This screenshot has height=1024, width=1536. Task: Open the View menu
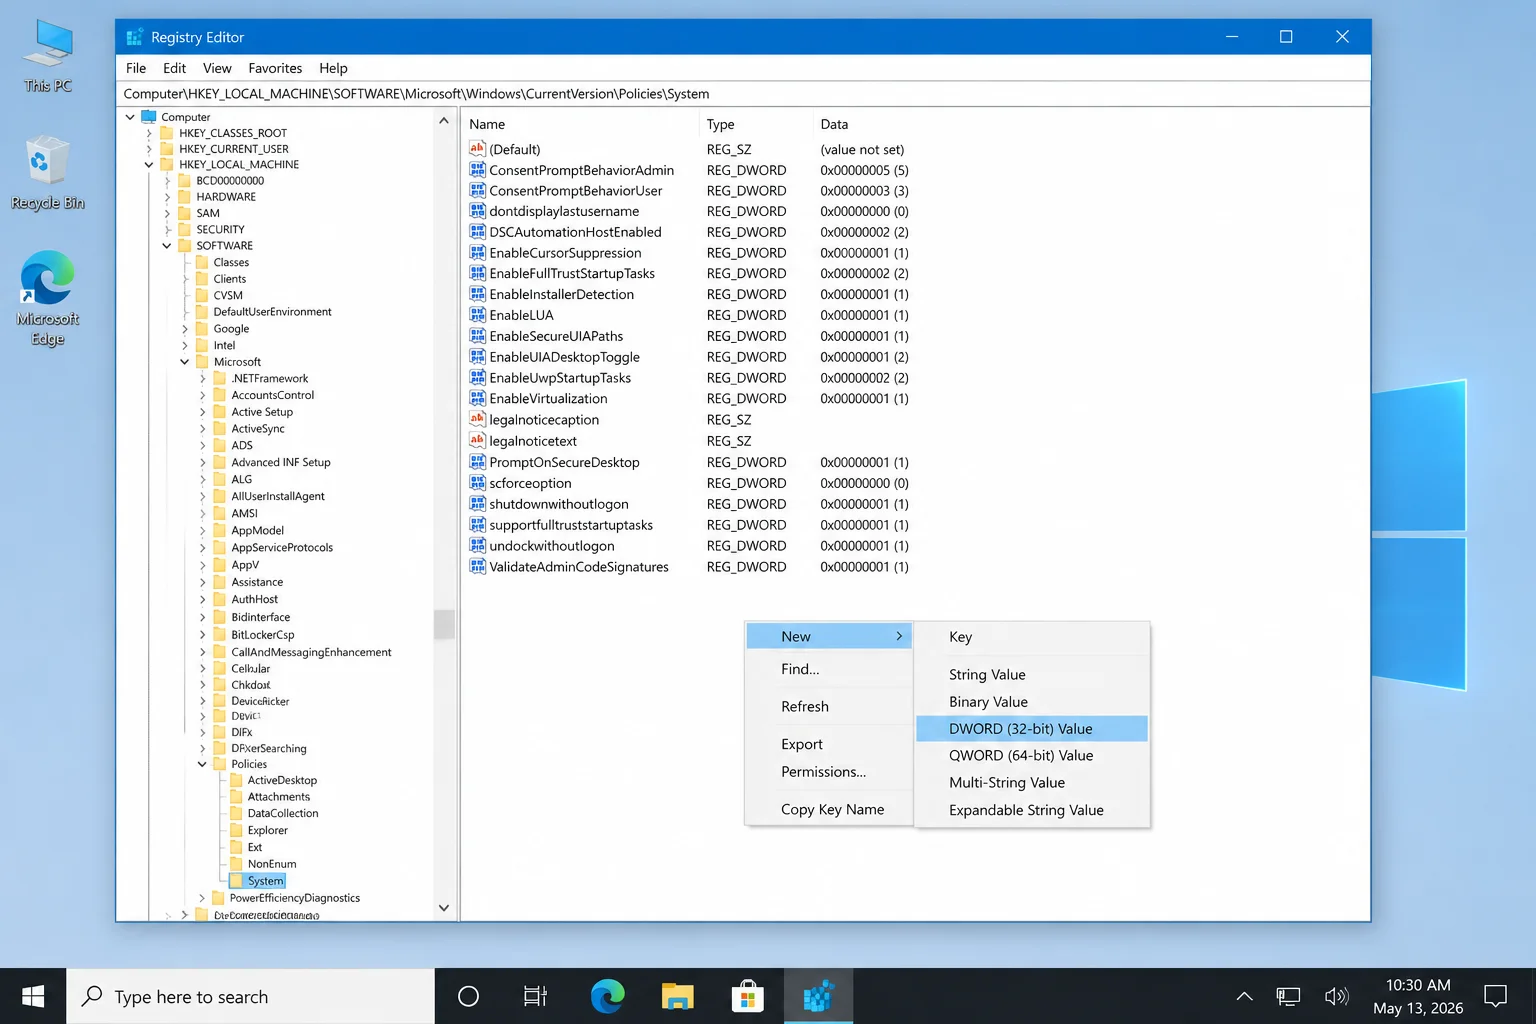point(217,68)
